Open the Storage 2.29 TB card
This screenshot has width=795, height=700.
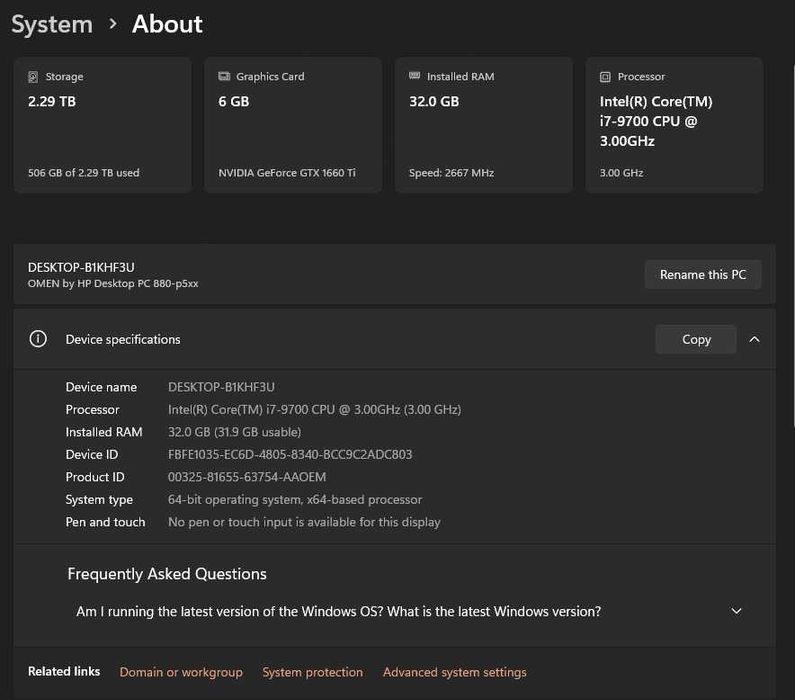tap(102, 125)
